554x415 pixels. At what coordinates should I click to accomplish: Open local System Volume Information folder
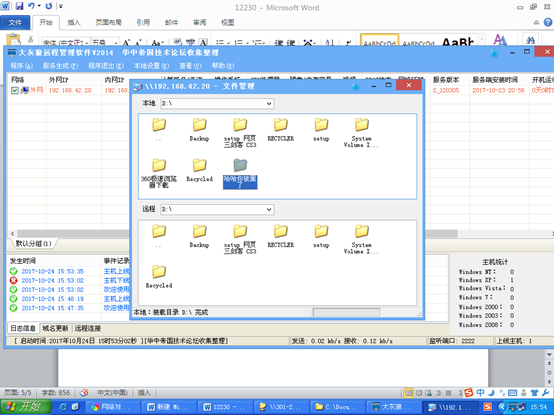pos(361,133)
